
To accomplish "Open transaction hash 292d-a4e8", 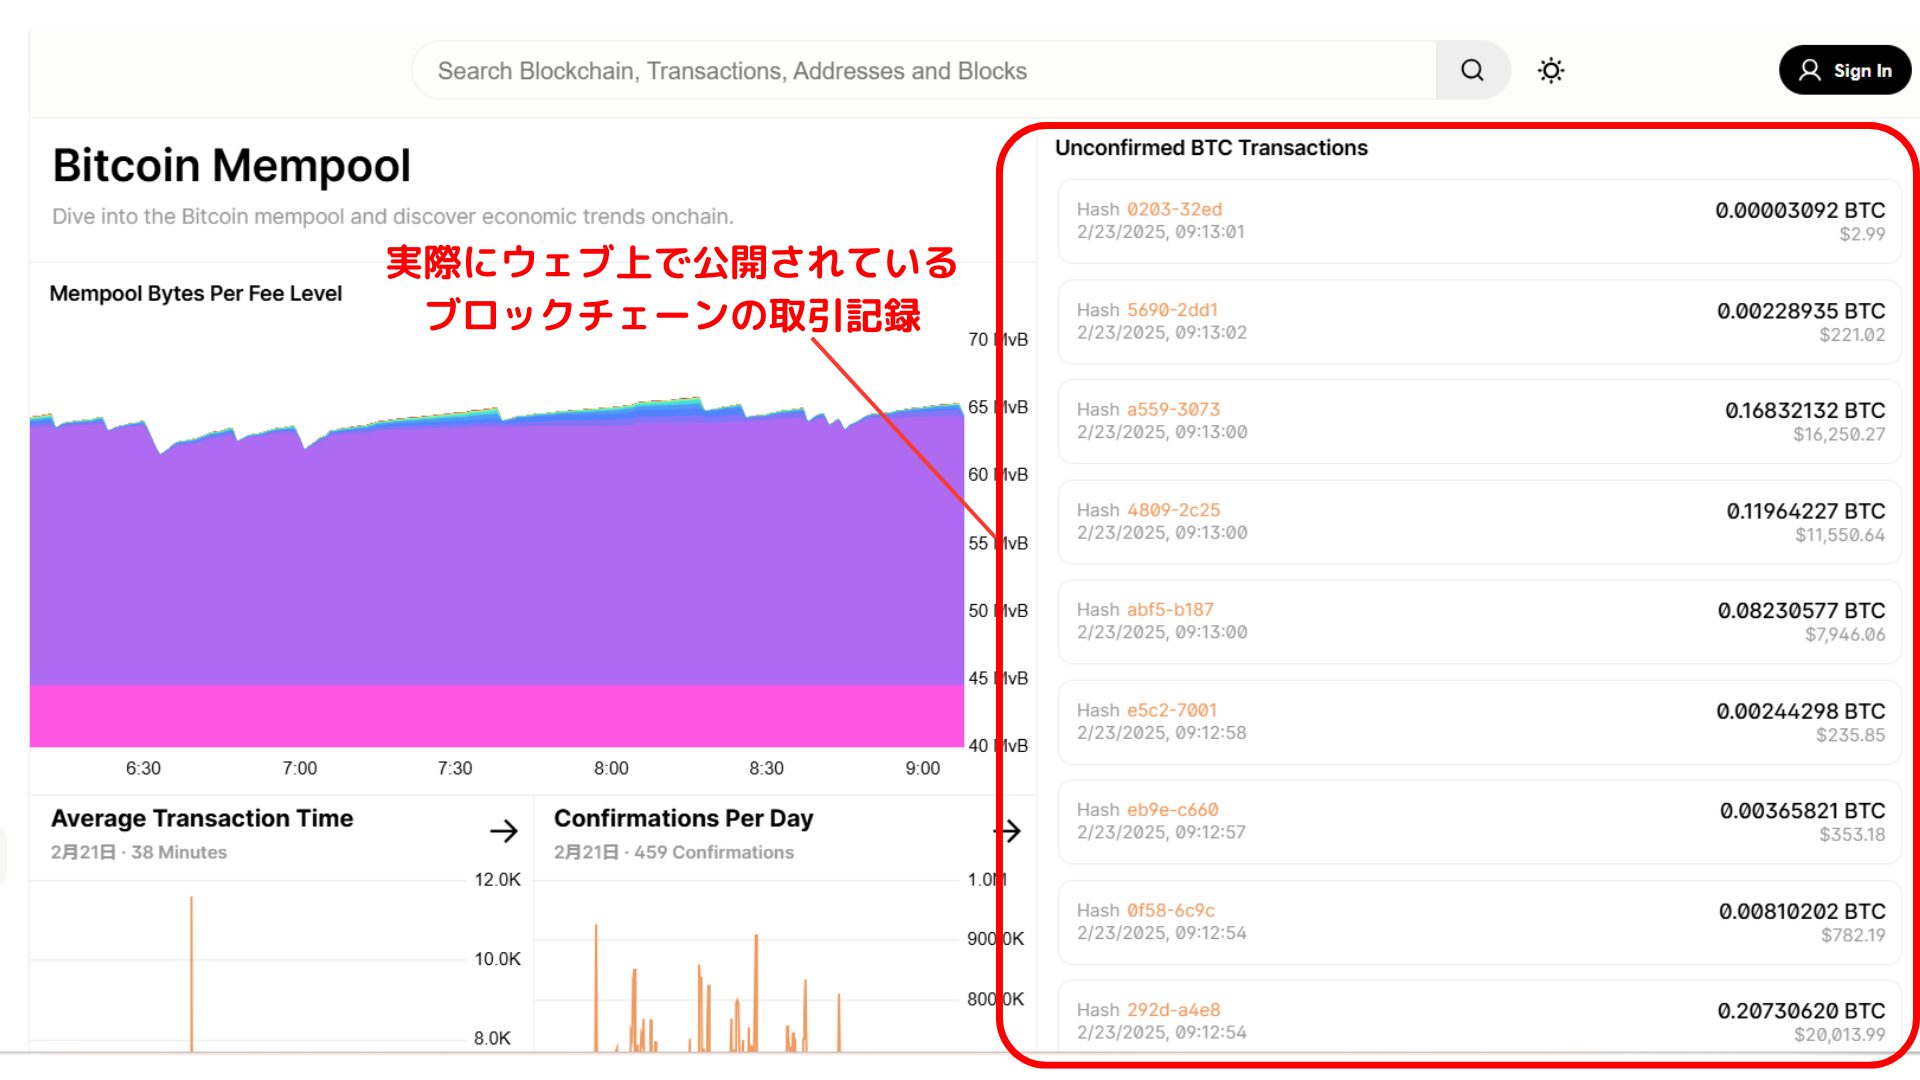I will [1173, 1010].
